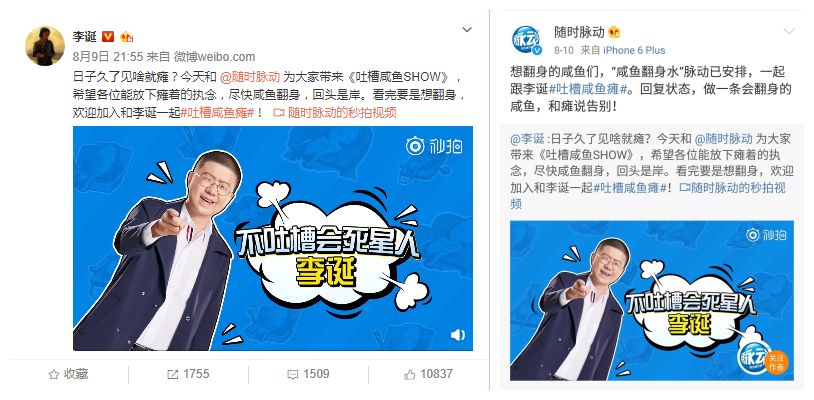Expand the dropdown chevron on 随时脉动's post
This screenshot has width=814, height=400.
tap(789, 31)
